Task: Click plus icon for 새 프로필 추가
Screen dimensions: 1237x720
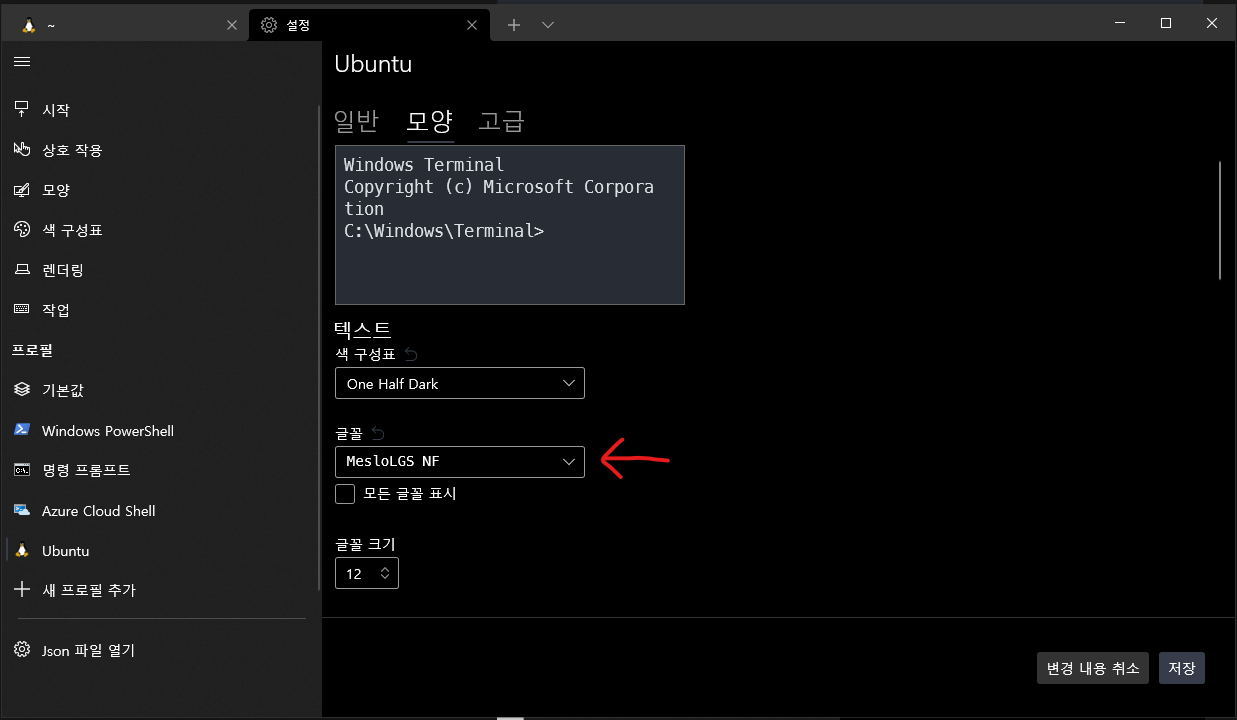Action: pos(22,590)
